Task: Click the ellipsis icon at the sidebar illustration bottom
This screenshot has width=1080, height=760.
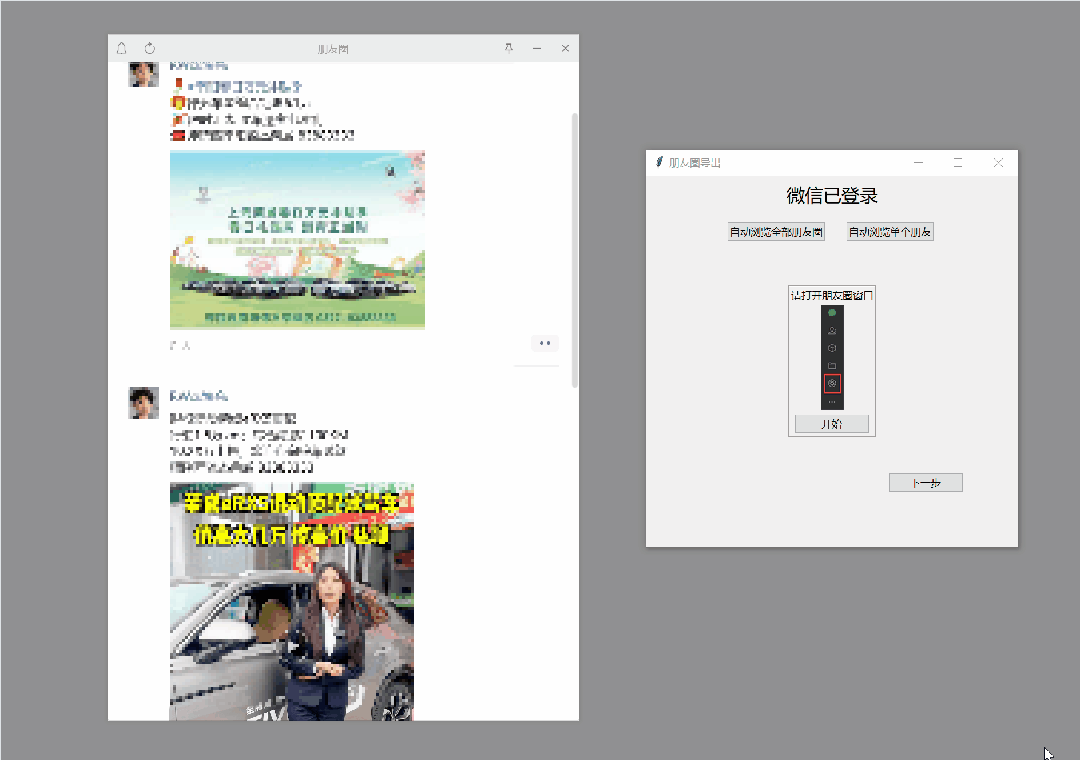Action: 832,400
